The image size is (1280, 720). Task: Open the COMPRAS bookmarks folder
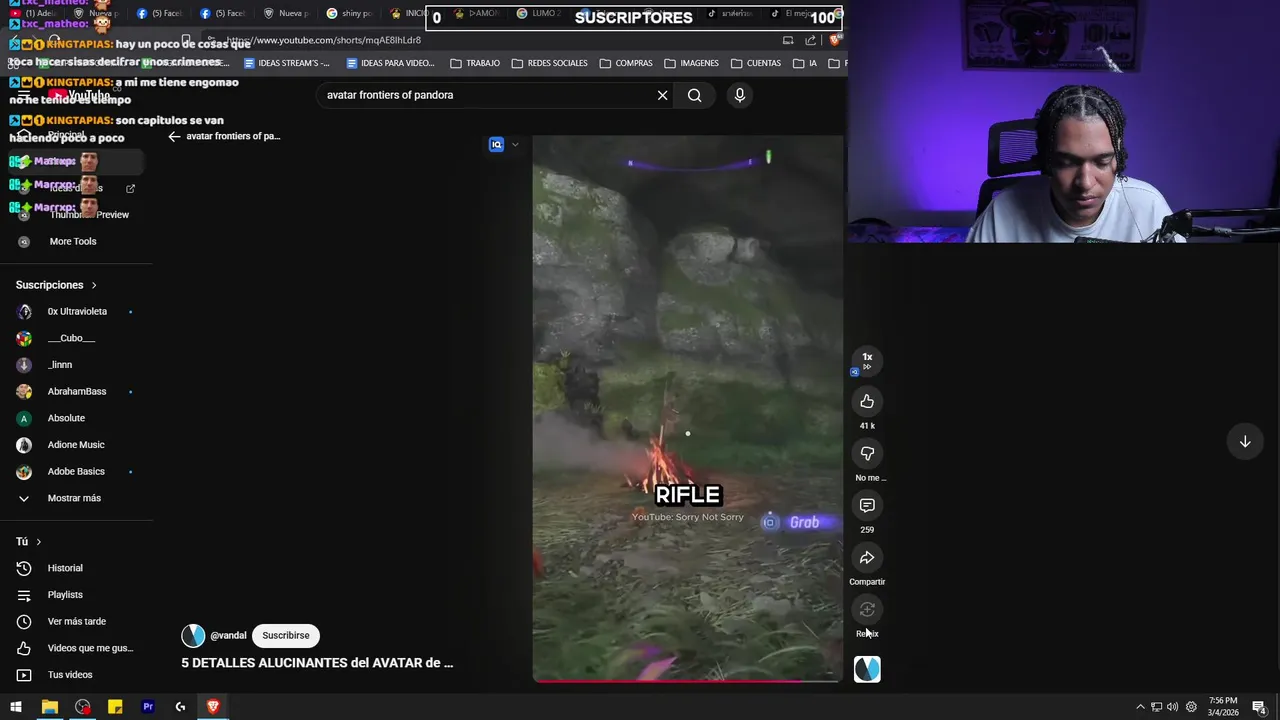(626, 63)
